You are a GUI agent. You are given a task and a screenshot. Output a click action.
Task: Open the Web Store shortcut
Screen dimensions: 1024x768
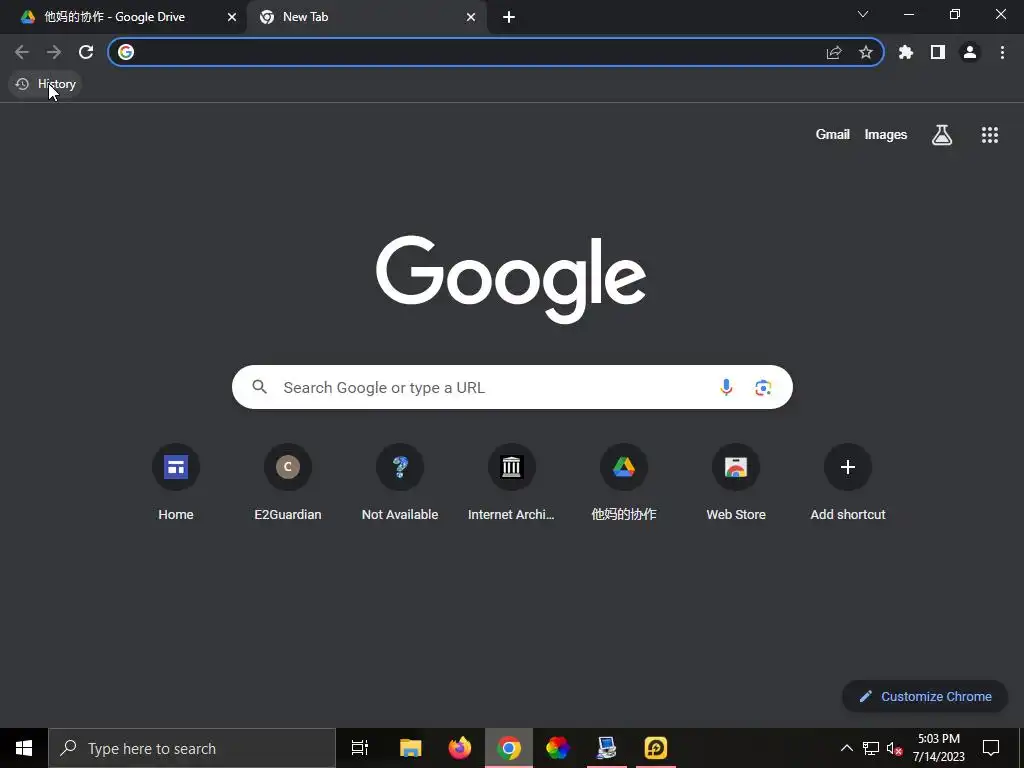[x=736, y=482]
